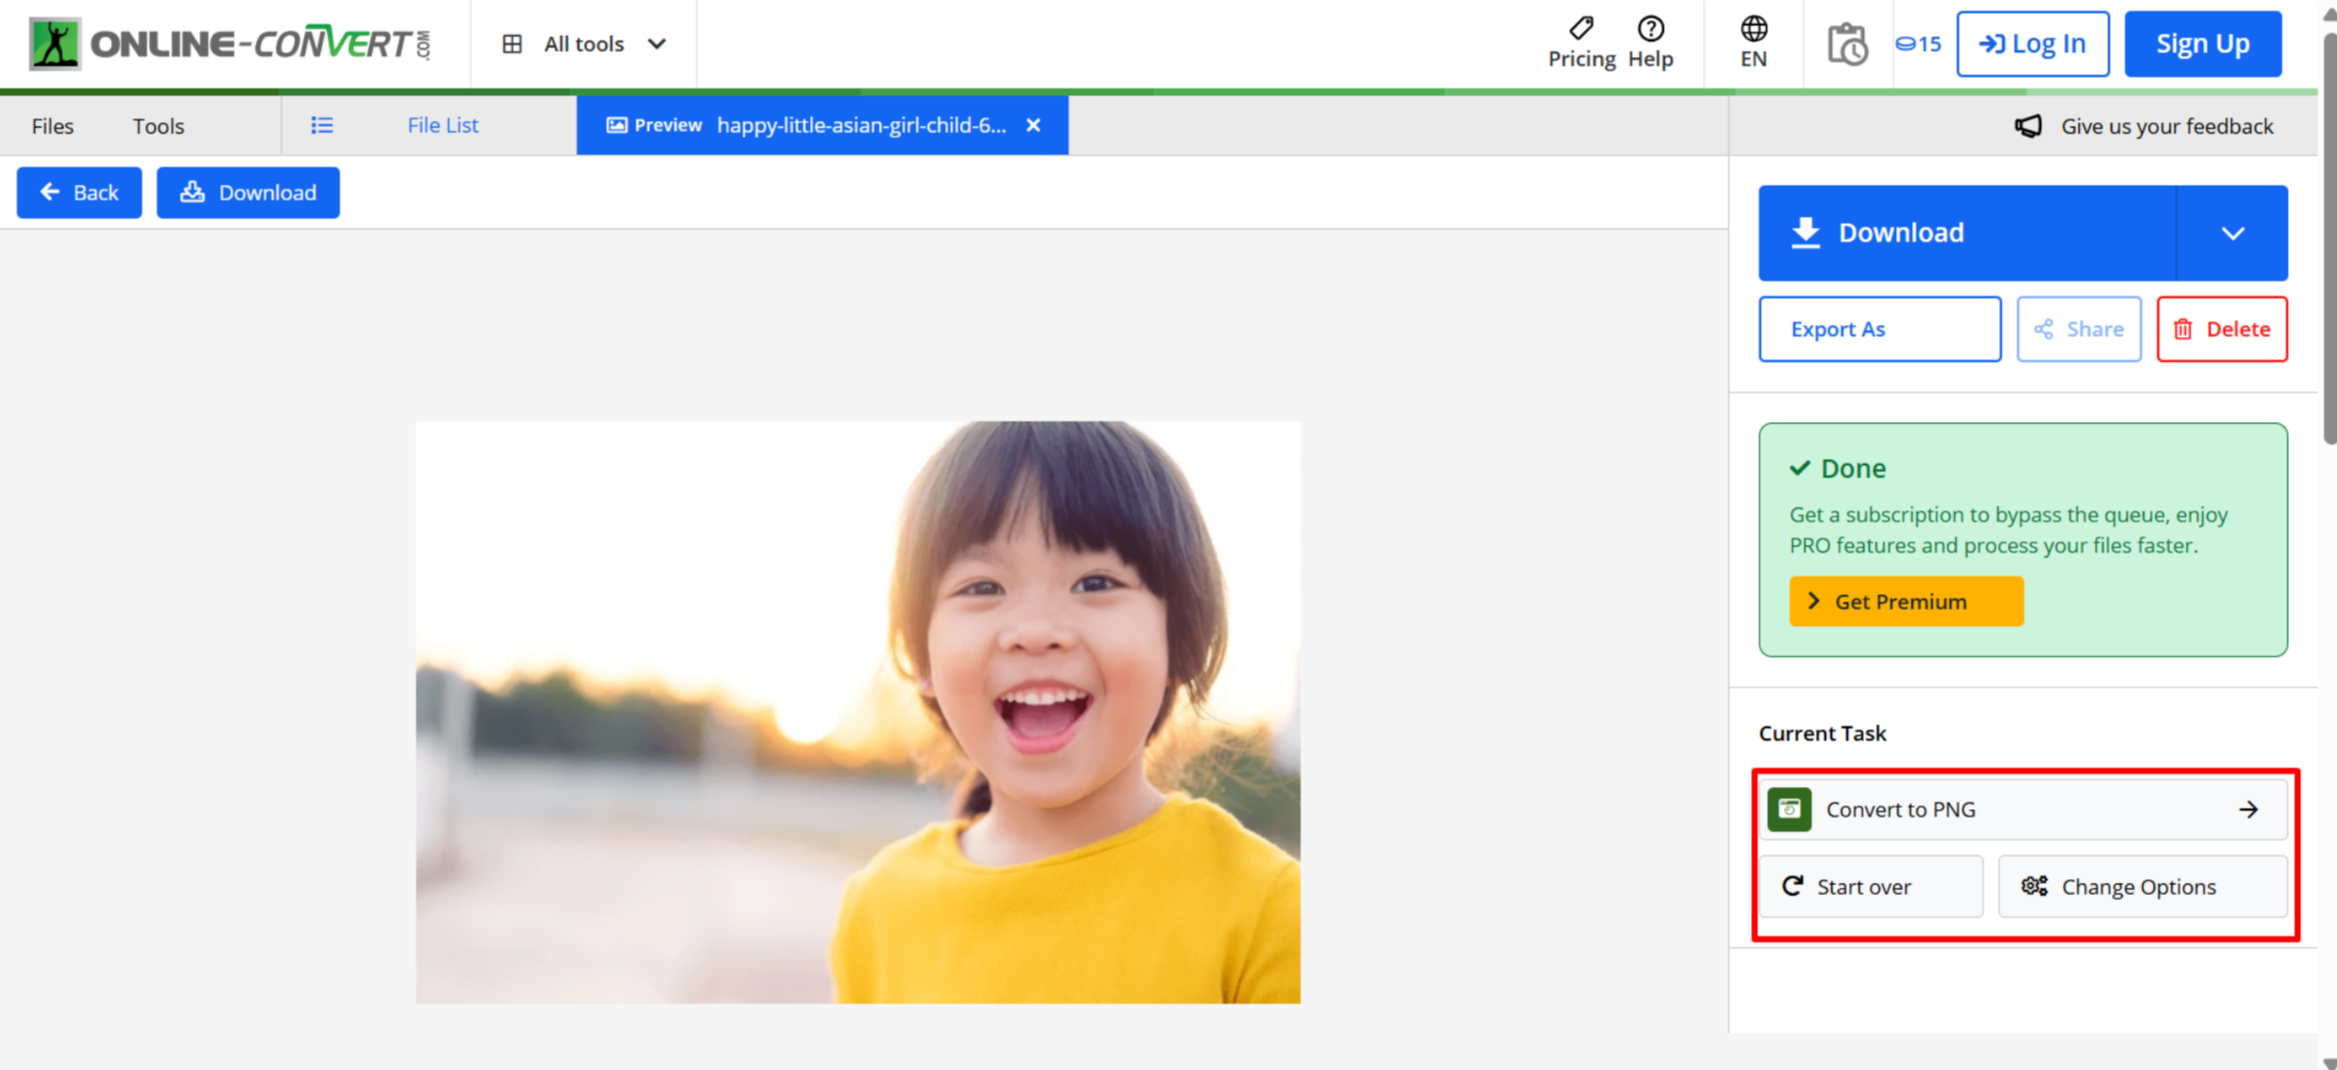Switch to the File List tab
The image size is (2337, 1070).
pos(442,125)
